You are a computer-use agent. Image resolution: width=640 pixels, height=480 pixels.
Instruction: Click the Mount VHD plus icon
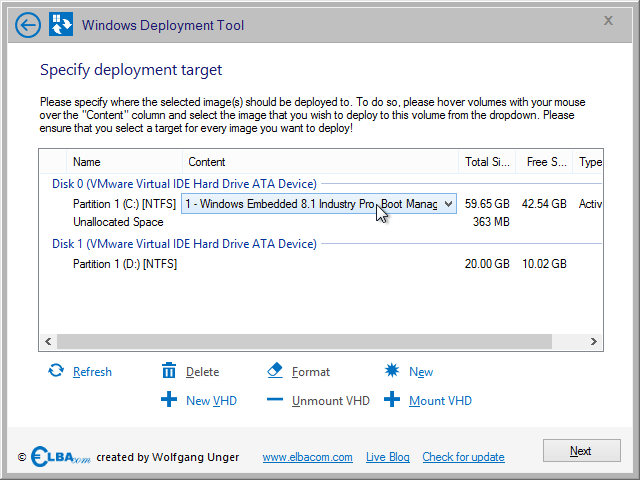click(392, 400)
